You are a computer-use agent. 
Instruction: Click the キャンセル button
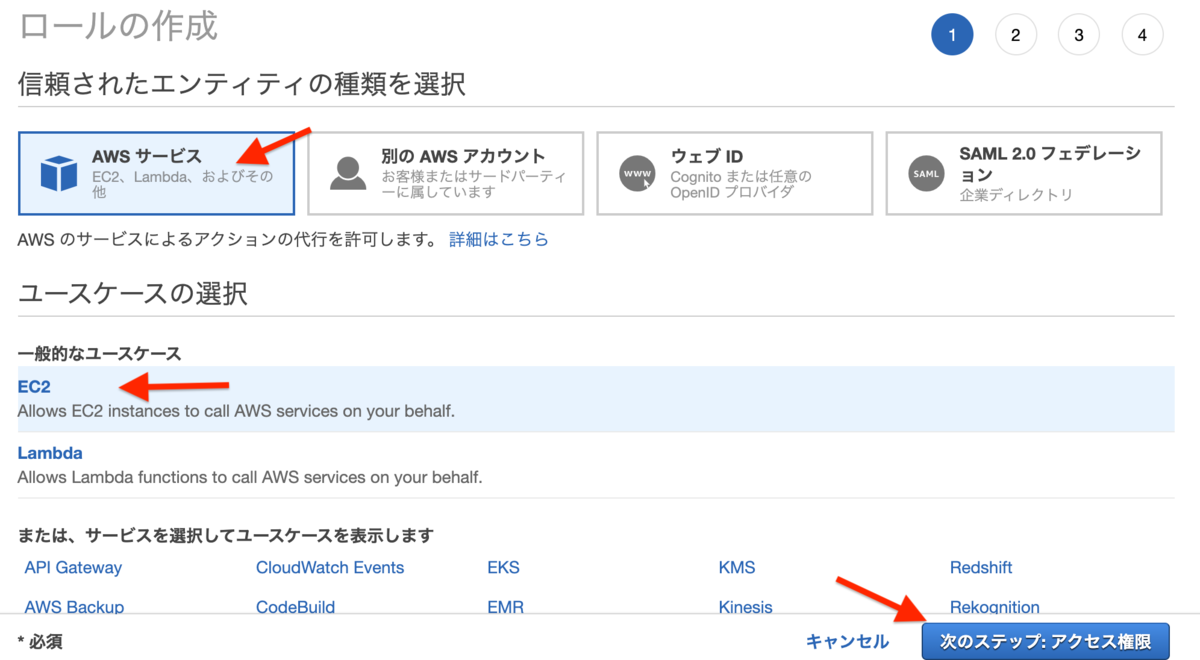click(847, 642)
